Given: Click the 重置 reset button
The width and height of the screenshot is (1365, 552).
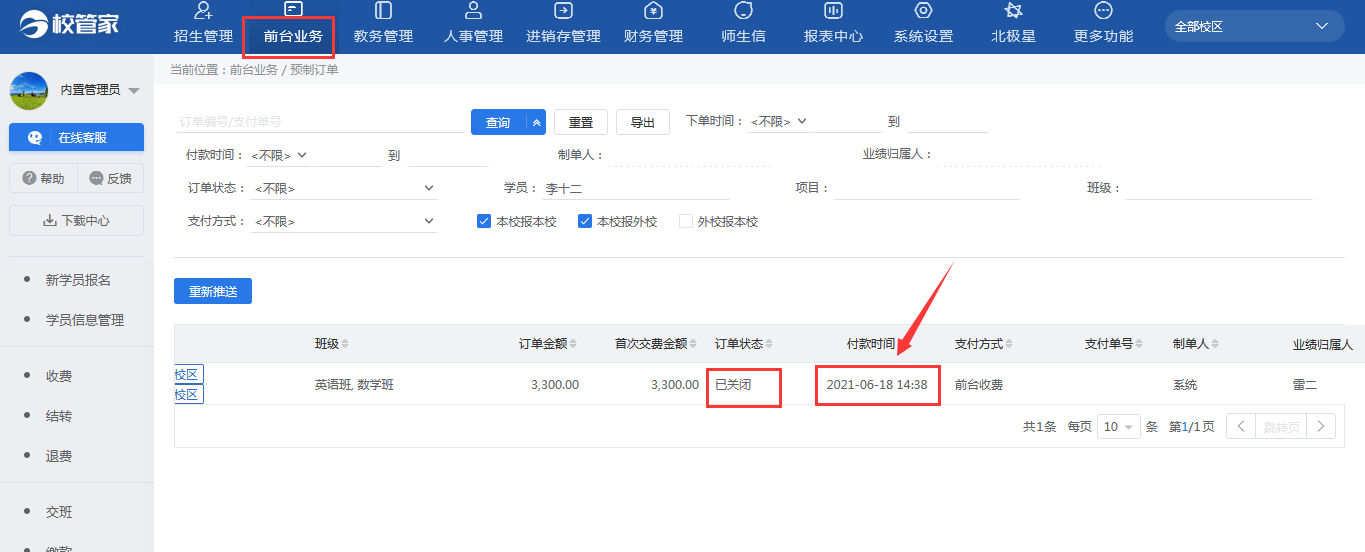Looking at the screenshot, I should point(581,122).
